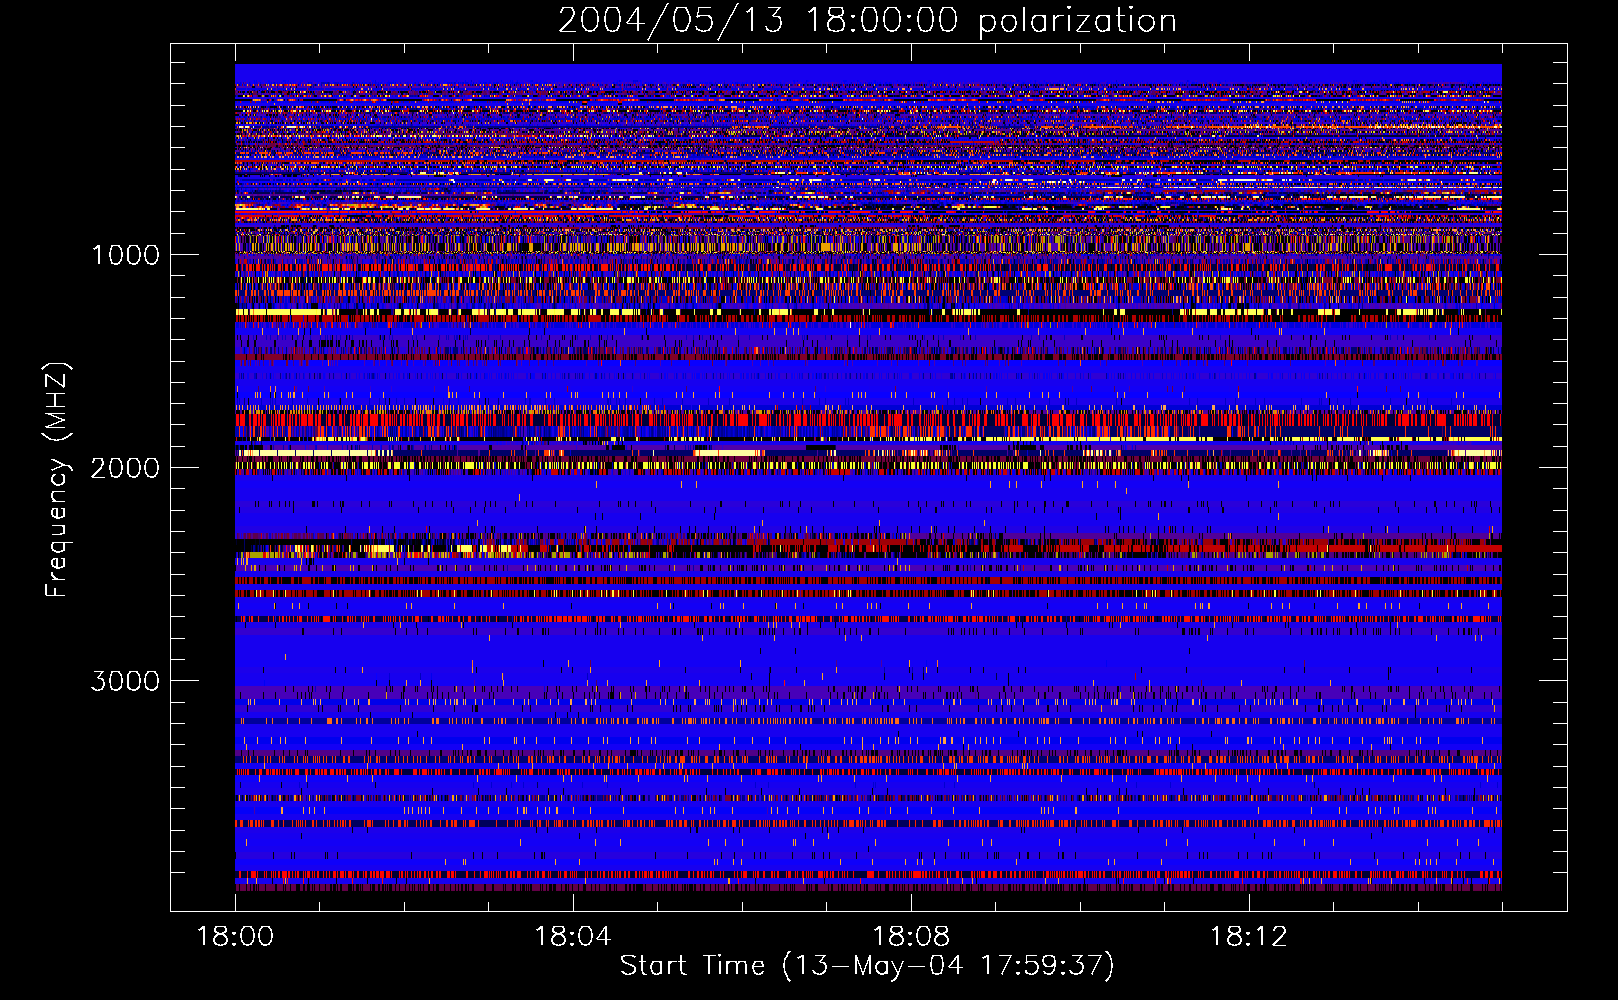This screenshot has height=1000, width=1618.
Task: Click the 18:08 time axis label
Action: tap(911, 937)
